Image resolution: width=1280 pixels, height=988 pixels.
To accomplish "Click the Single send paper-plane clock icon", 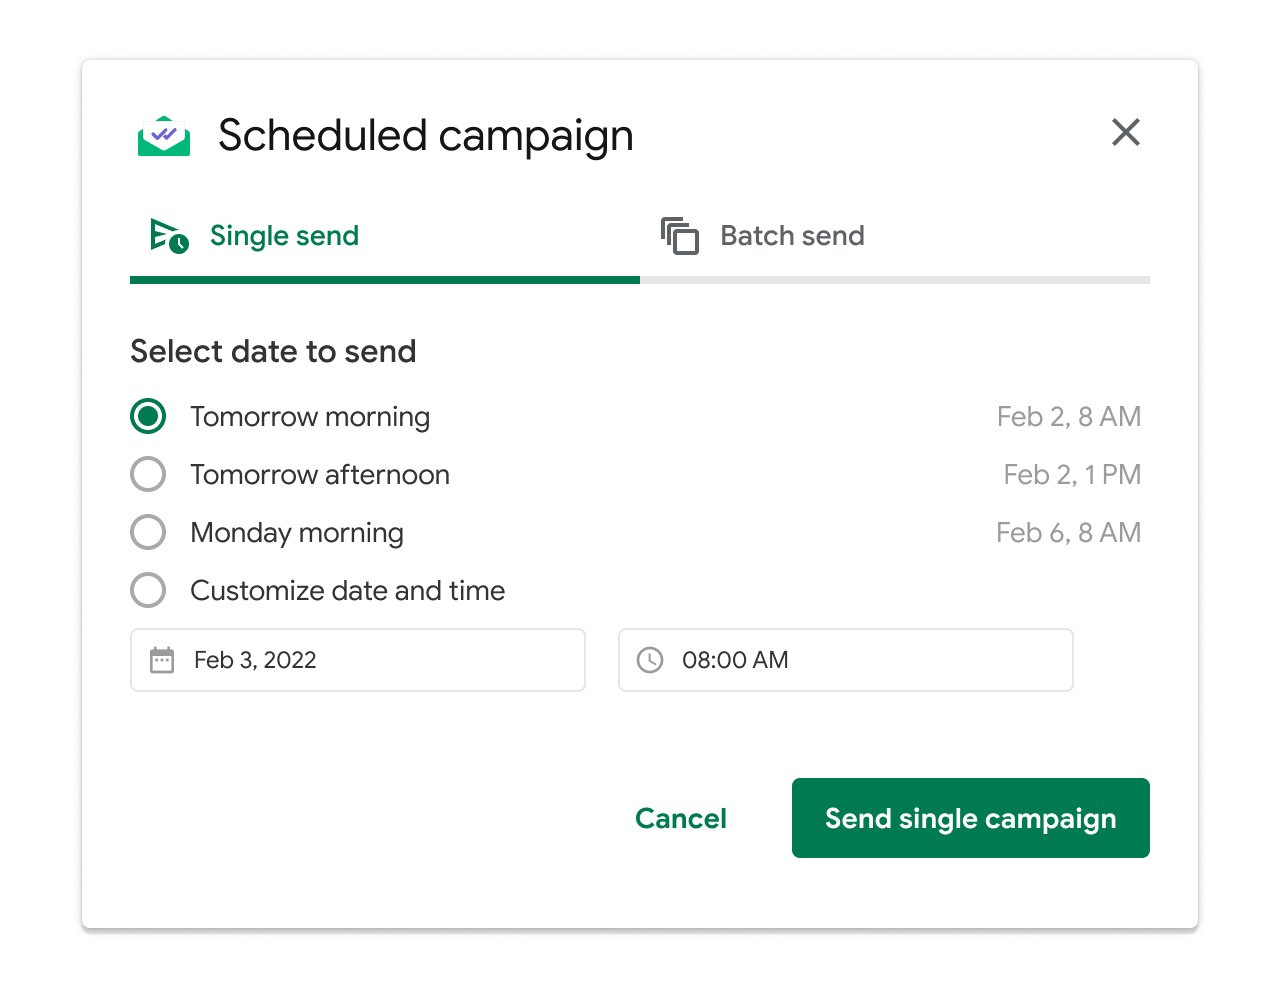I will 169,236.
